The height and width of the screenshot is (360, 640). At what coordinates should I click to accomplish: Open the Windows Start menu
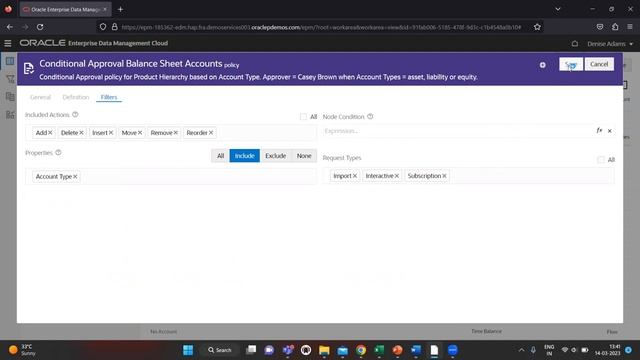(x=188, y=350)
